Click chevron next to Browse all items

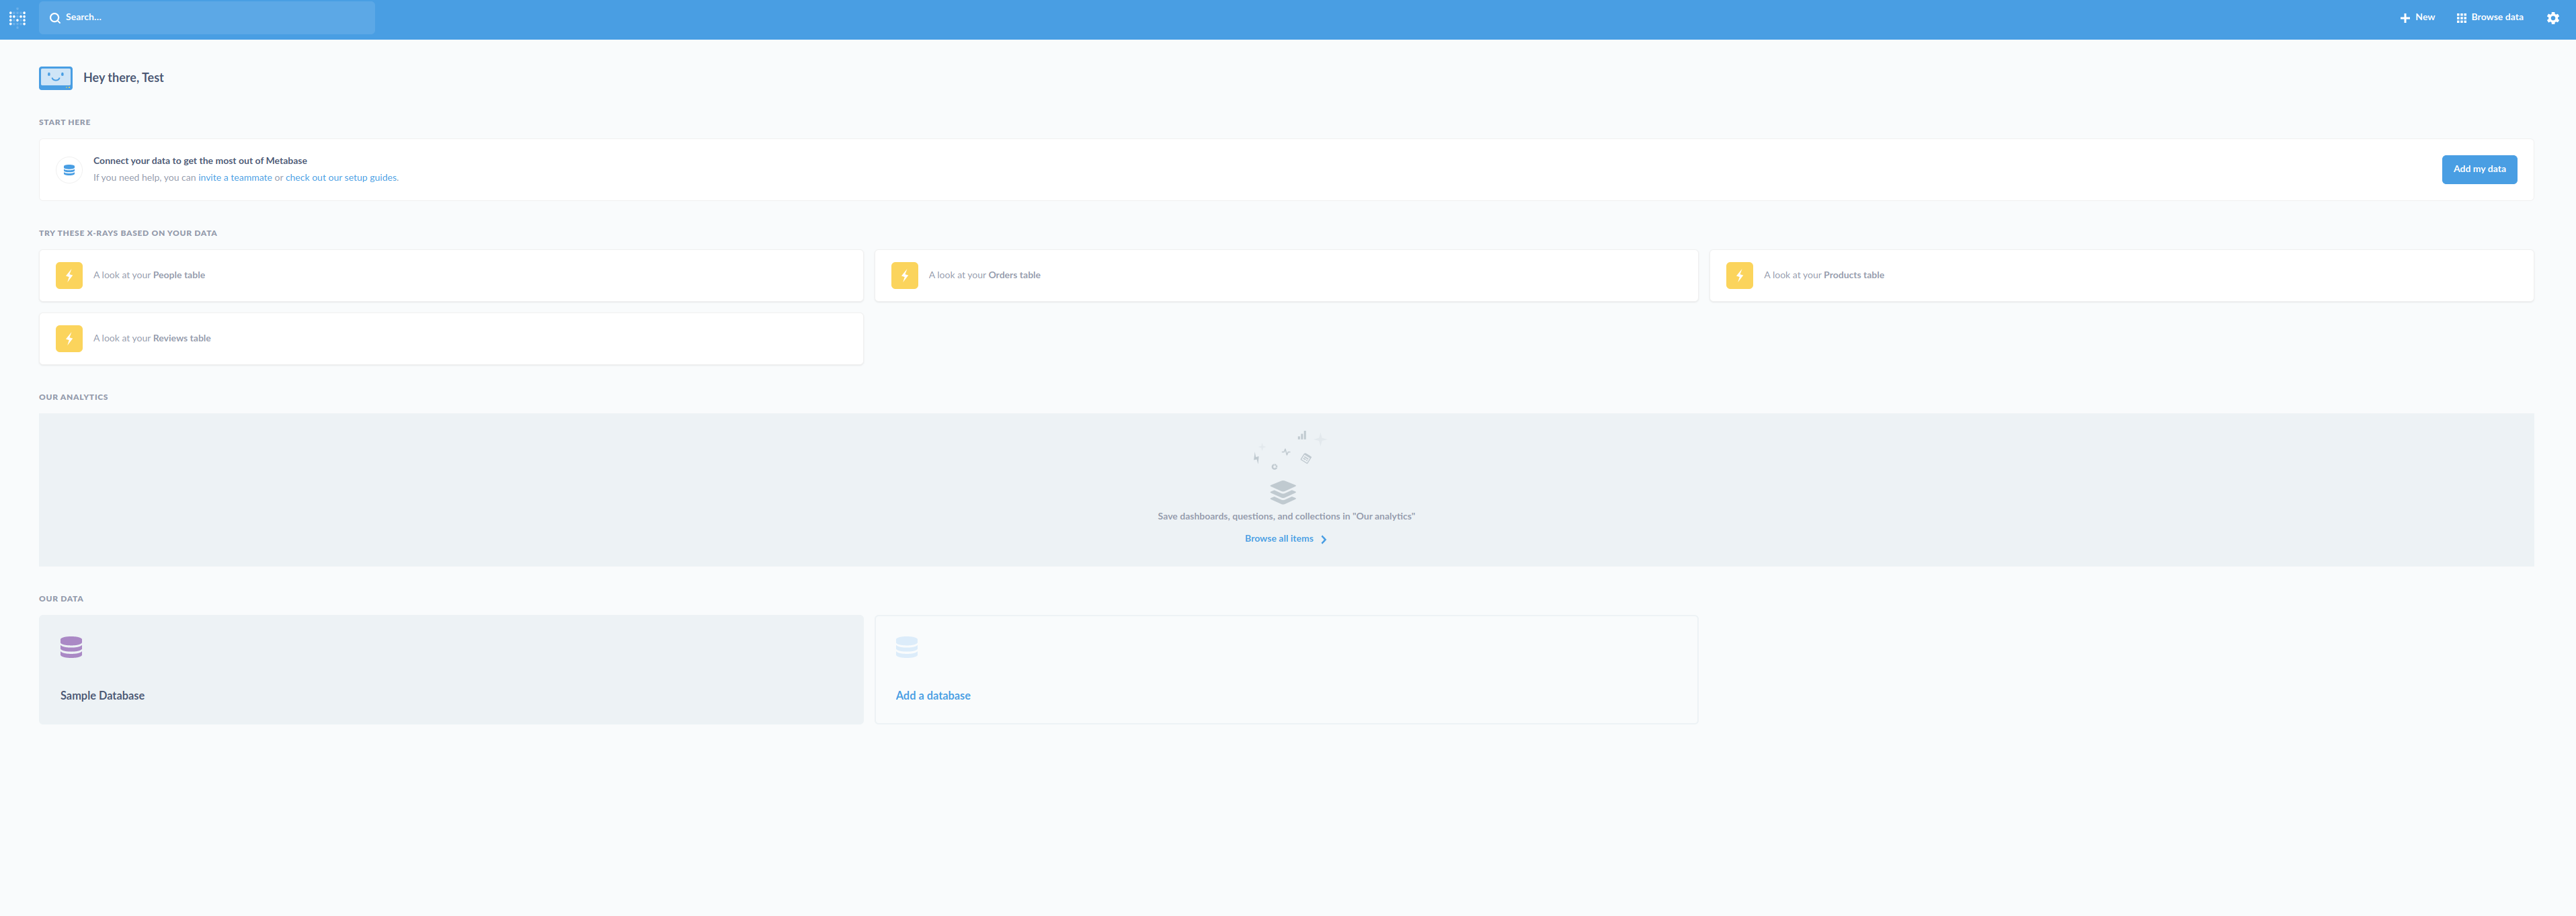tap(1323, 540)
